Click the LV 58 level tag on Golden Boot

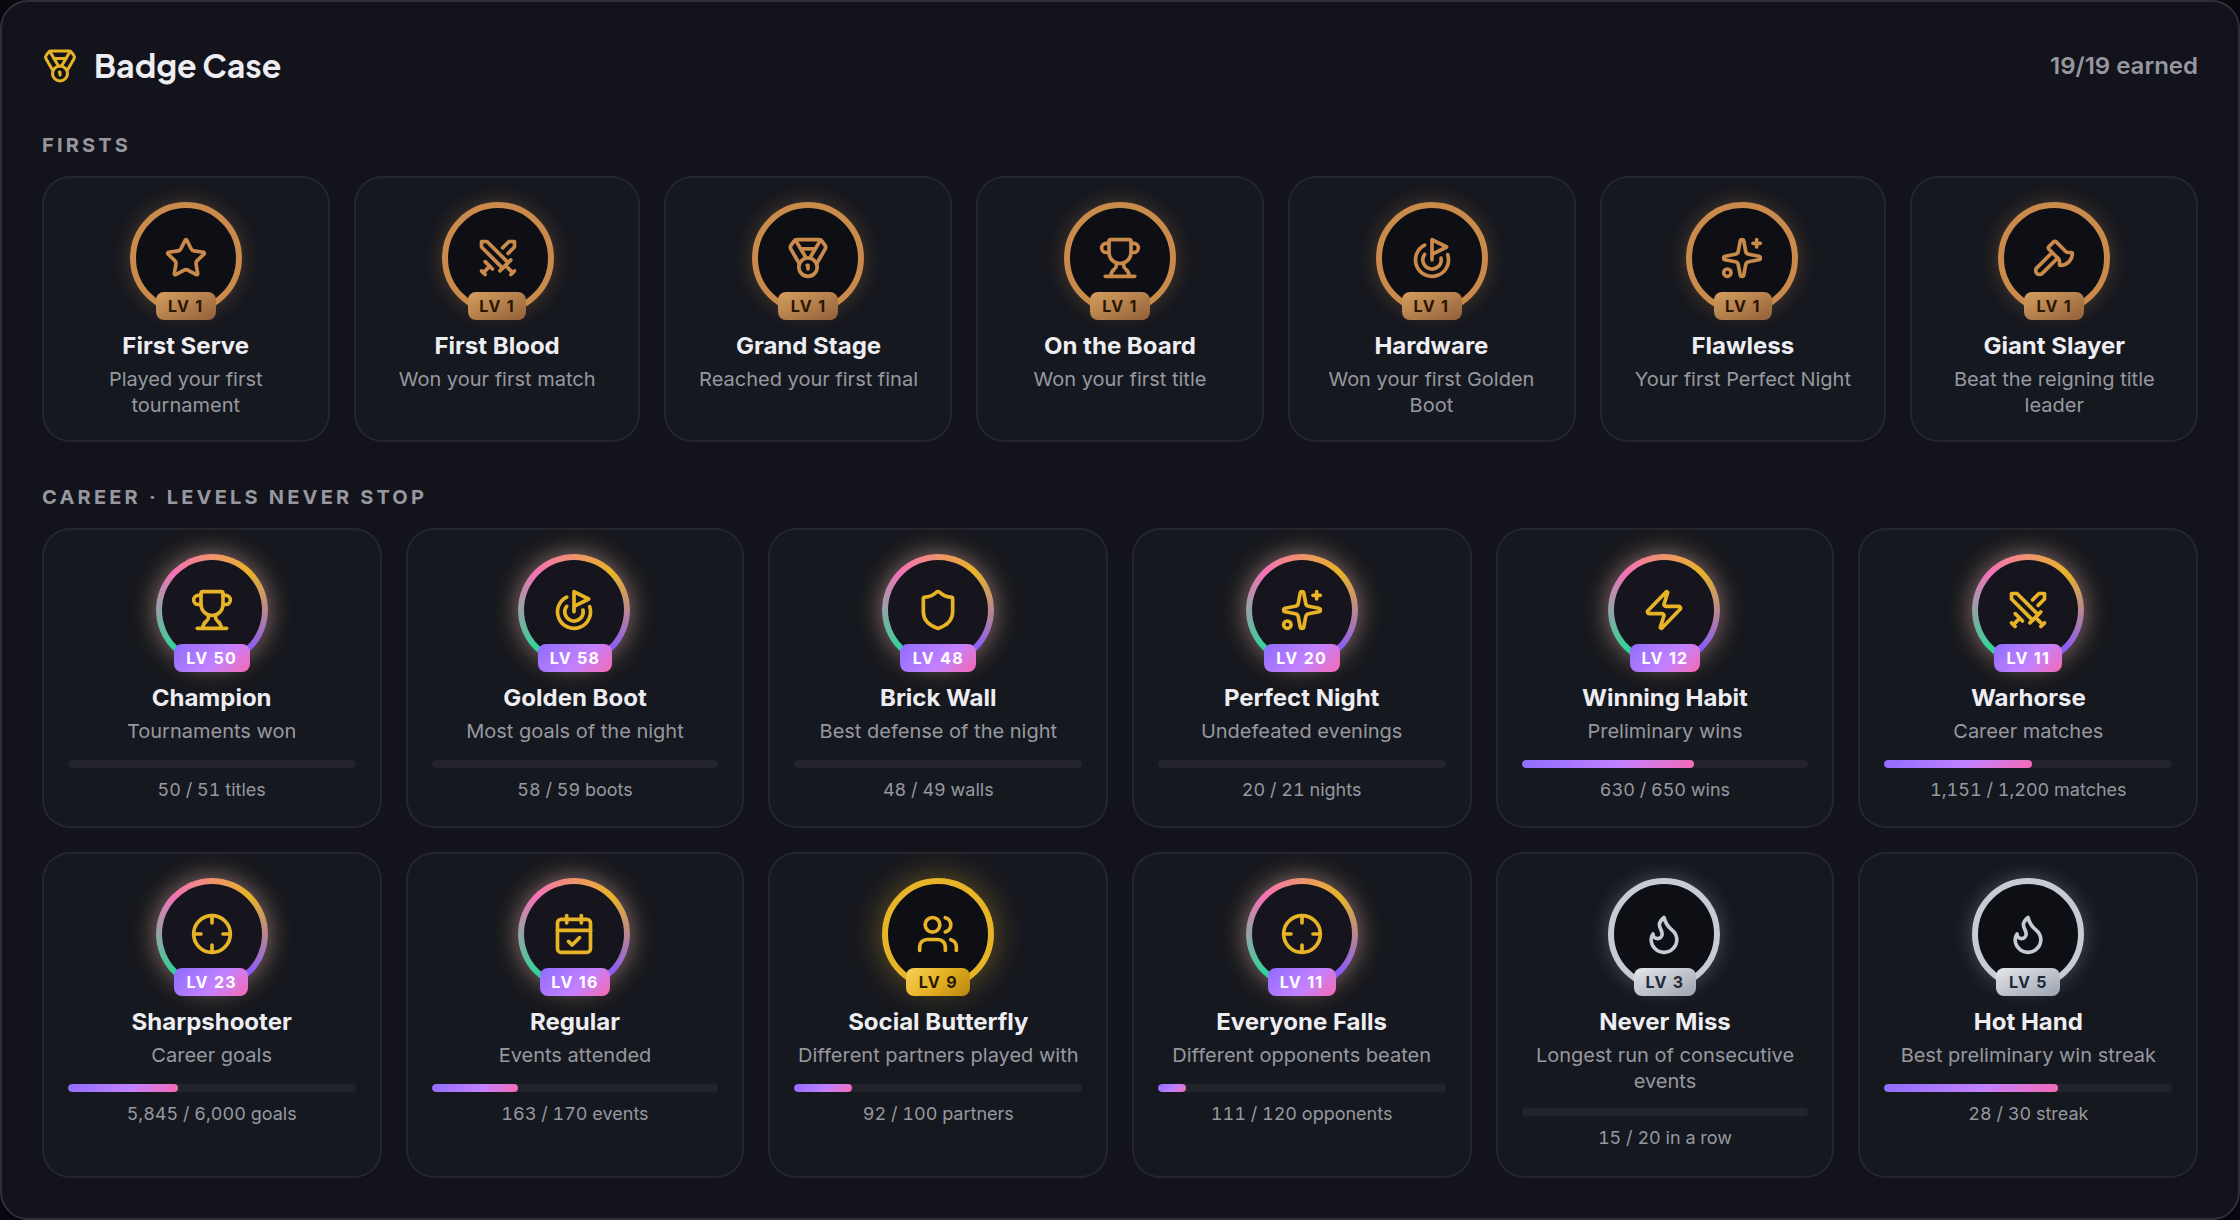click(574, 658)
